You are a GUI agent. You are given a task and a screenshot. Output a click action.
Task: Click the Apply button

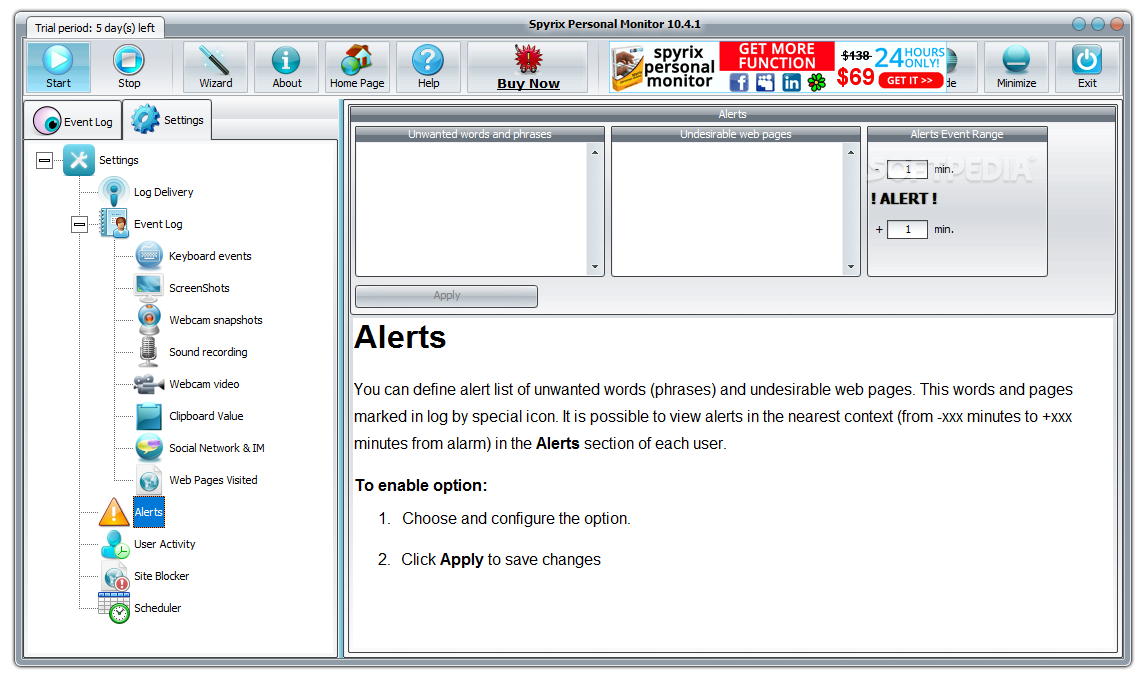tap(446, 295)
